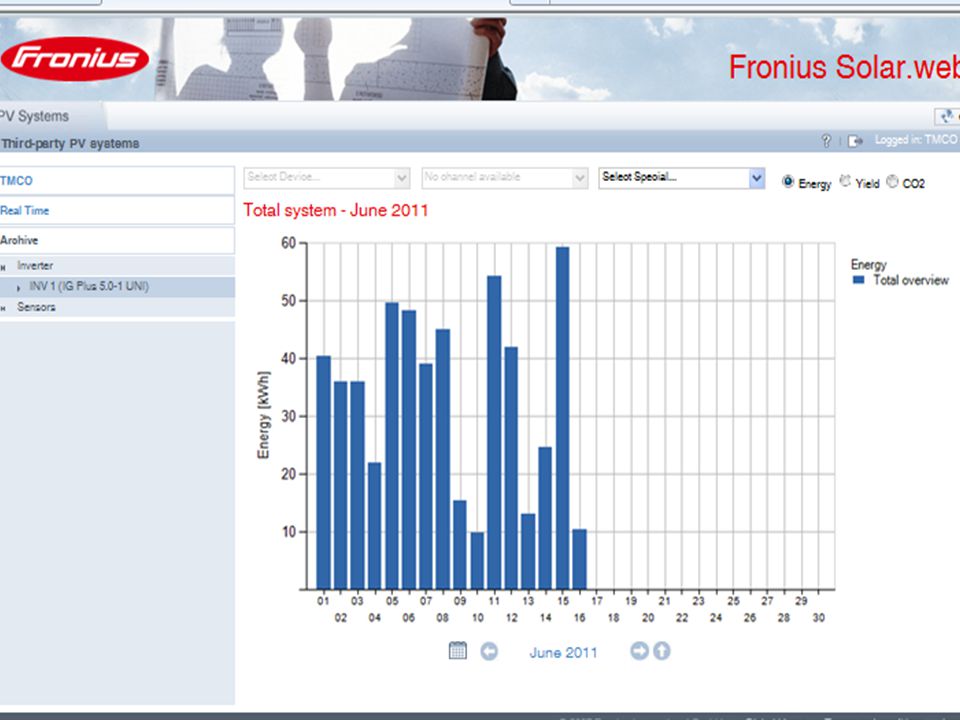Click the day 05 bar in chart
The image size is (960, 720).
tap(392, 446)
